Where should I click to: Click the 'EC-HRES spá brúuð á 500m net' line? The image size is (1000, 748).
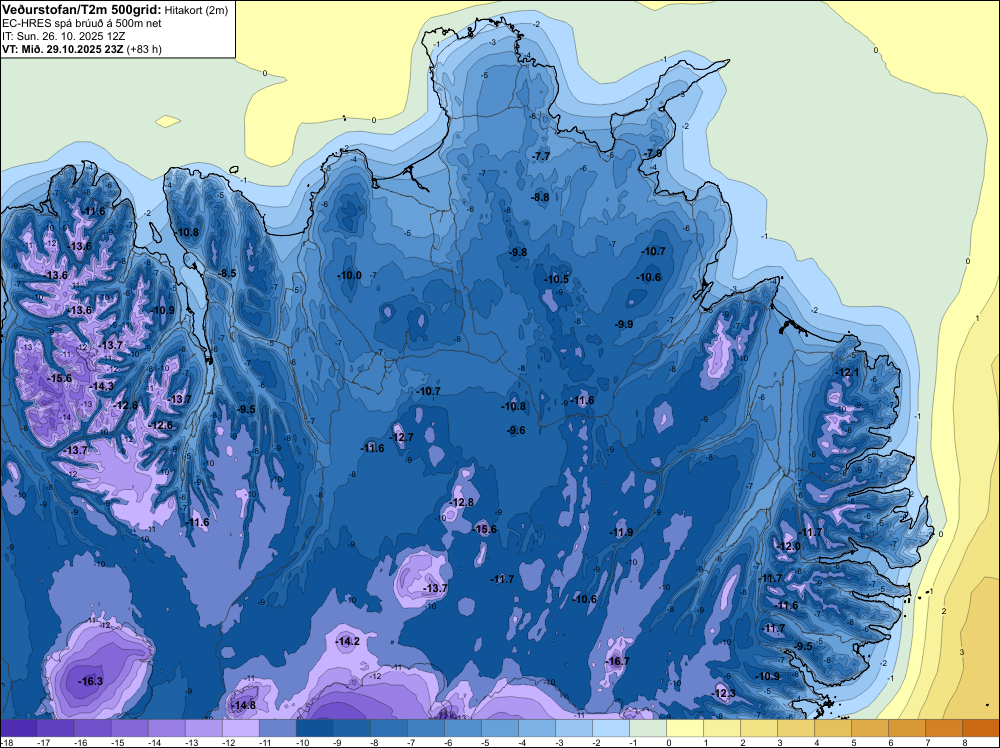82,24
